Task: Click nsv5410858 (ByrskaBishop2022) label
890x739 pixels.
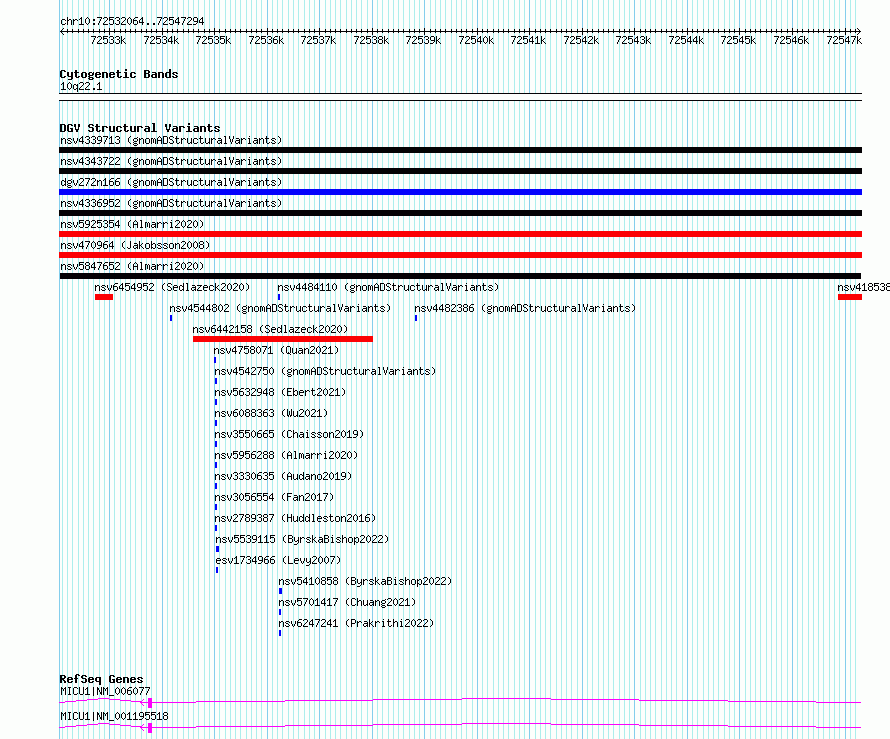Action: point(365,581)
